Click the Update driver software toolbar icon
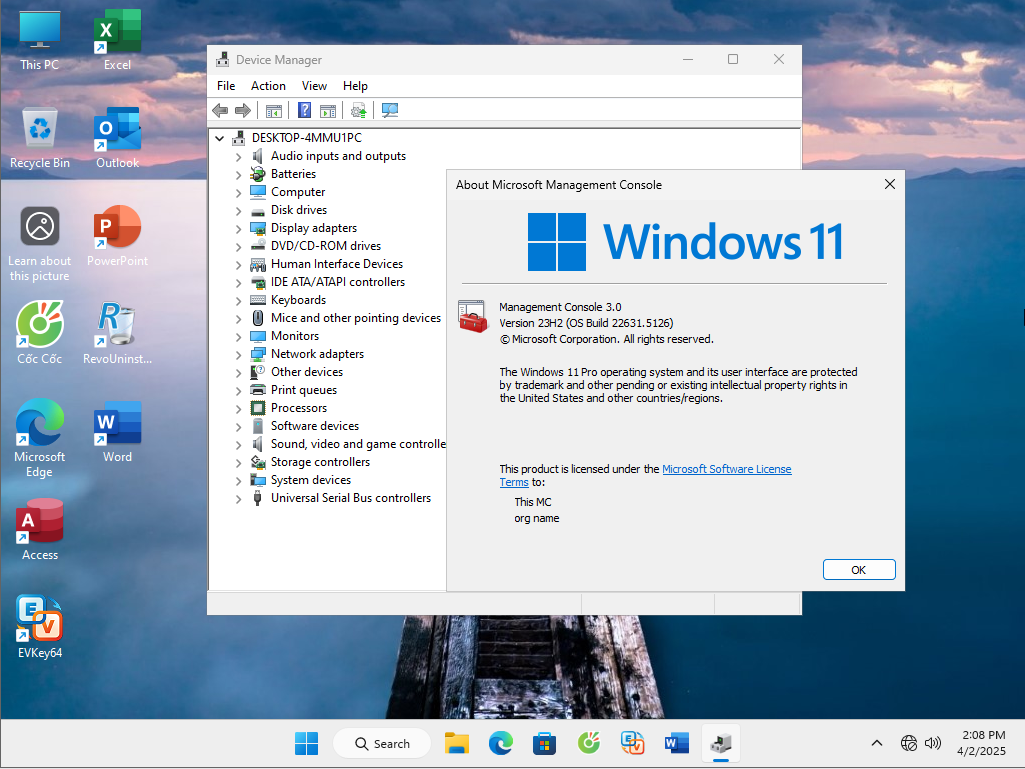The height and width of the screenshot is (769, 1025). tap(358, 111)
